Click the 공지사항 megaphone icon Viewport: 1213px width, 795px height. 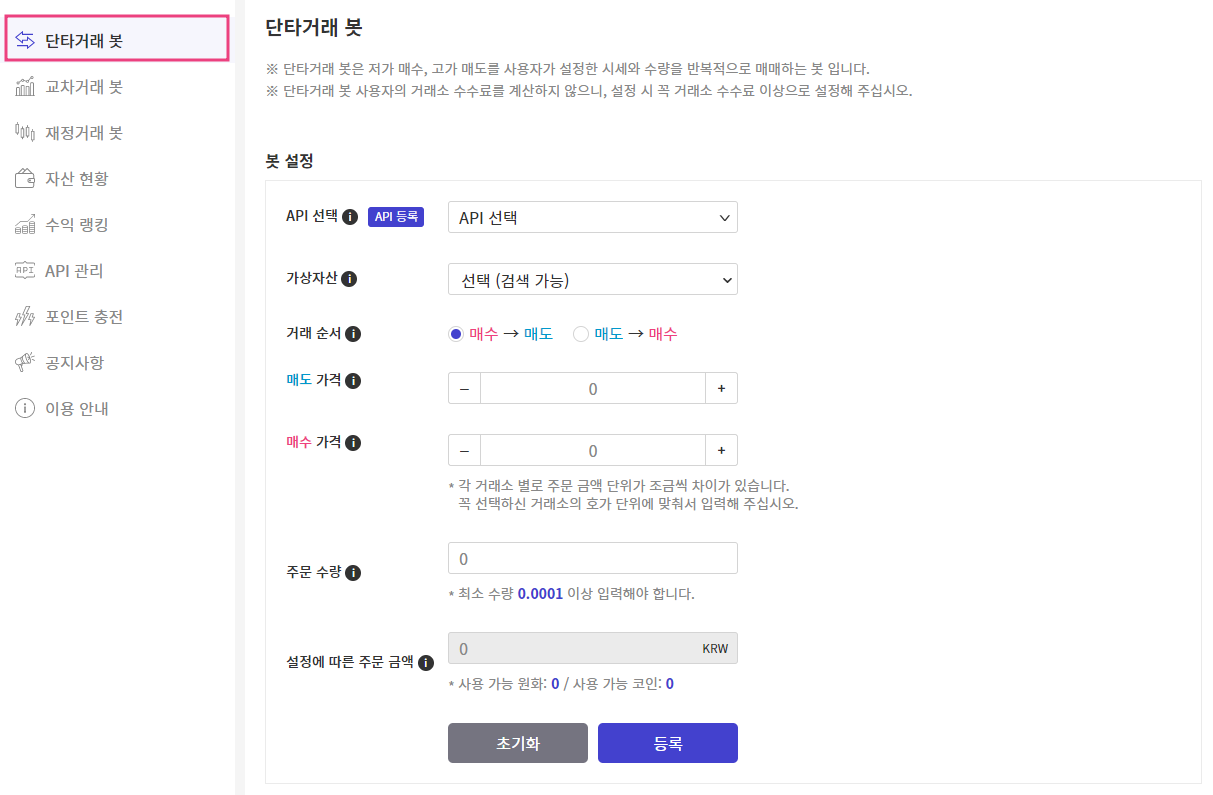(25, 362)
